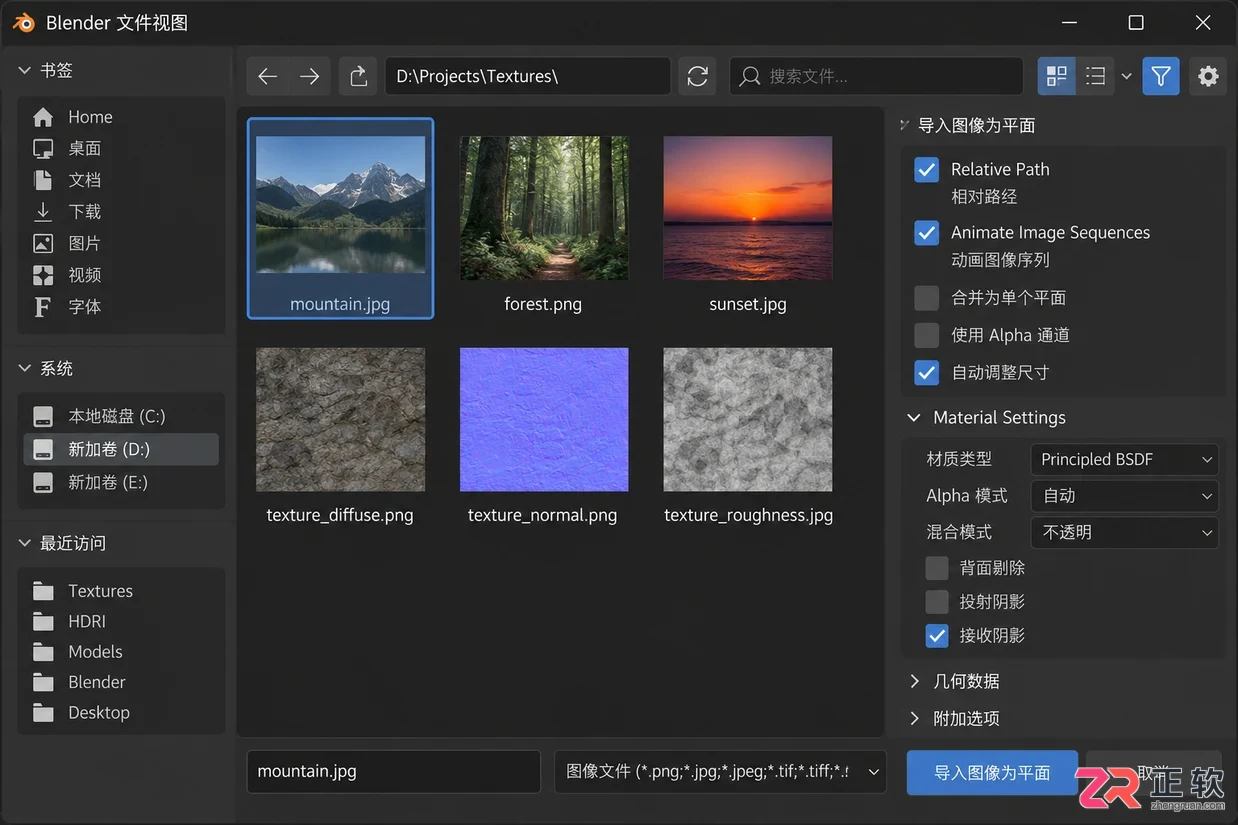
Task: Click the 桌面 desktop icon
Action: click(43, 149)
